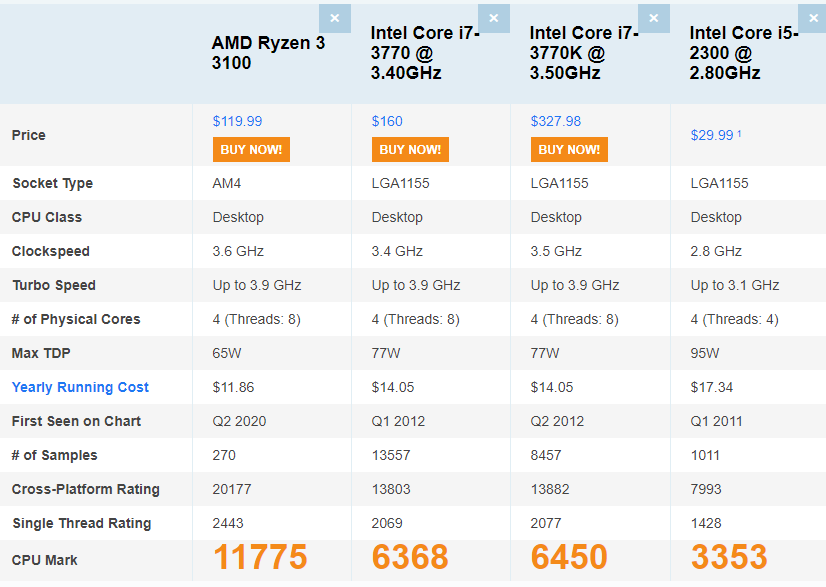
Task: Remove Intel Core i5-2300 column
Action: coord(813,18)
